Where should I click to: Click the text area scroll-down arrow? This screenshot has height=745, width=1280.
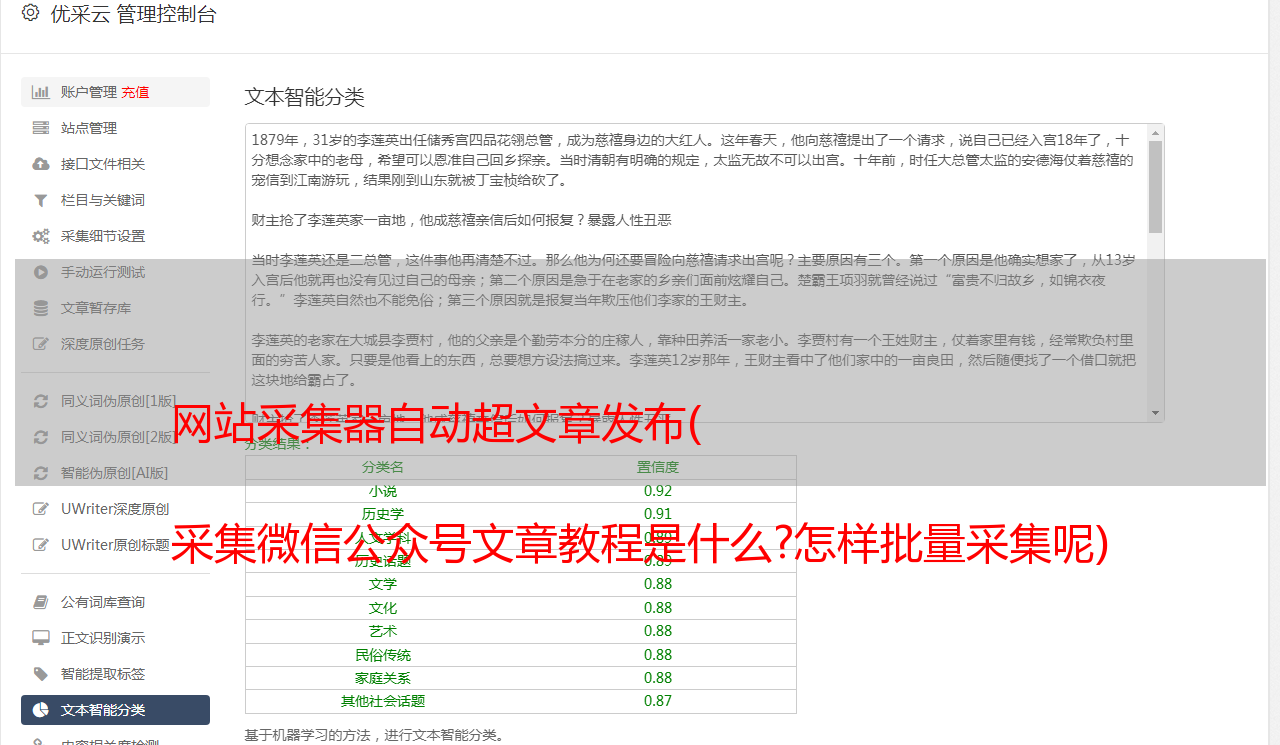[x=1155, y=412]
